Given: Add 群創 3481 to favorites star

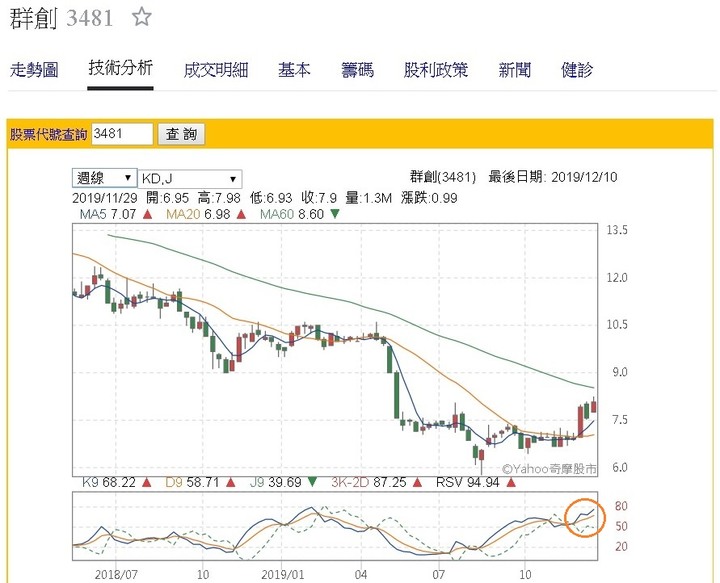Looking at the screenshot, I should [x=141, y=17].
